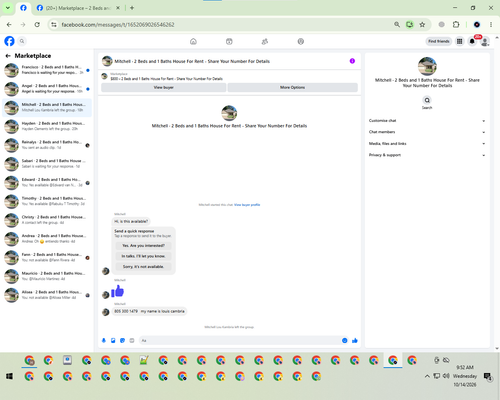Record a voice clip with microphone icon
The image size is (500, 400).
tap(104, 340)
